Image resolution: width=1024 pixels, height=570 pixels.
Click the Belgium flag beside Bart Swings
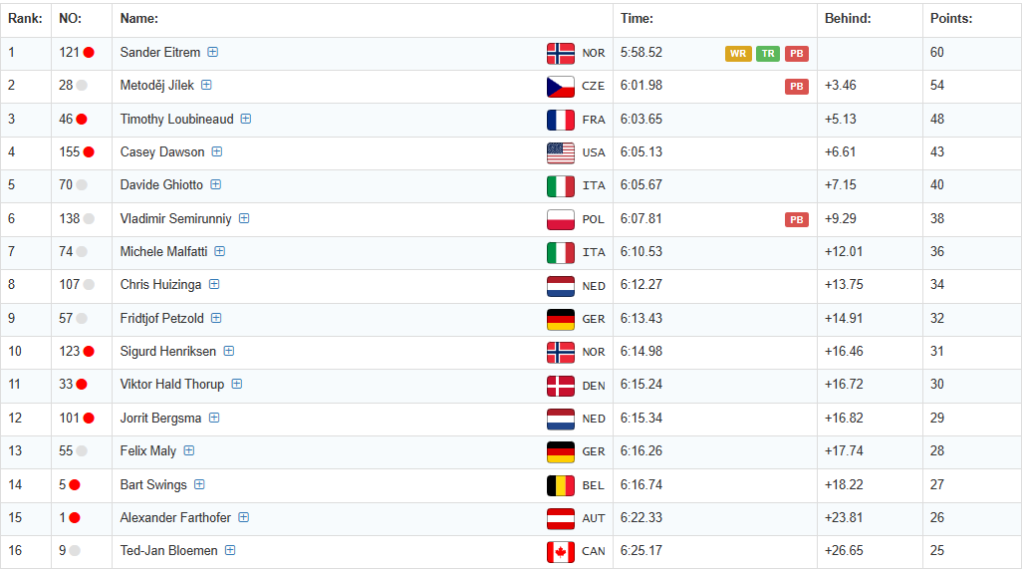point(560,485)
